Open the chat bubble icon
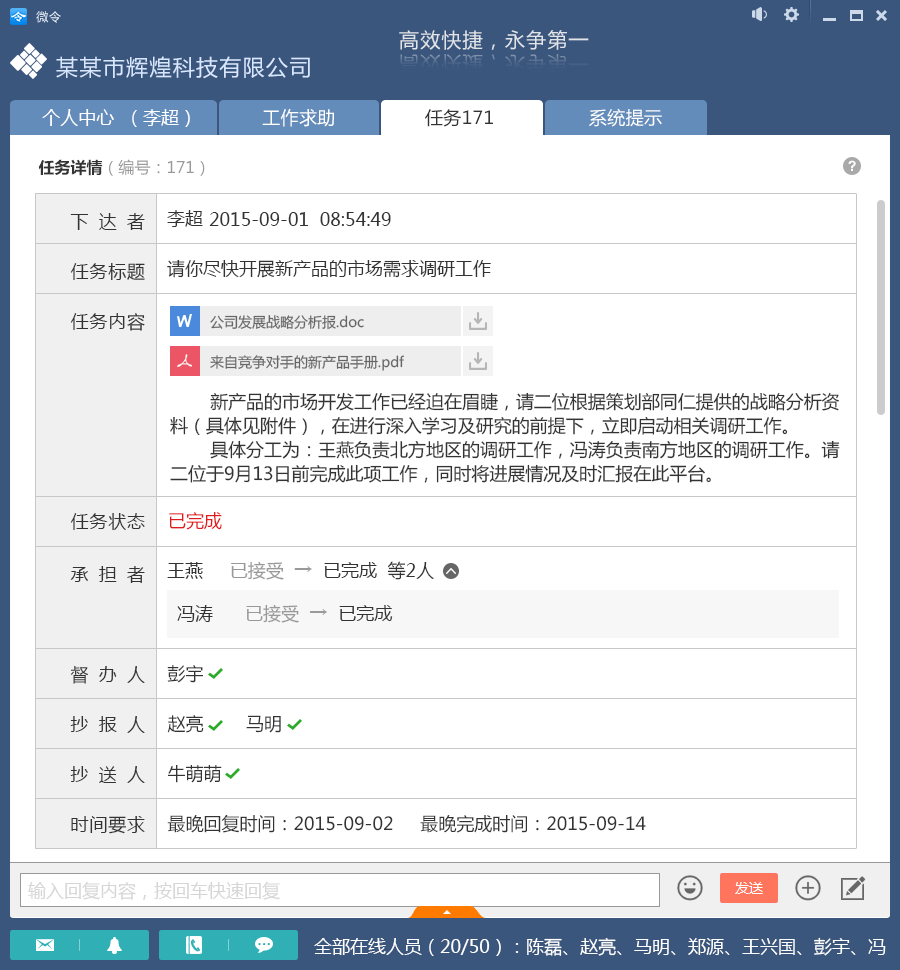The width and height of the screenshot is (900, 970). [x=264, y=945]
